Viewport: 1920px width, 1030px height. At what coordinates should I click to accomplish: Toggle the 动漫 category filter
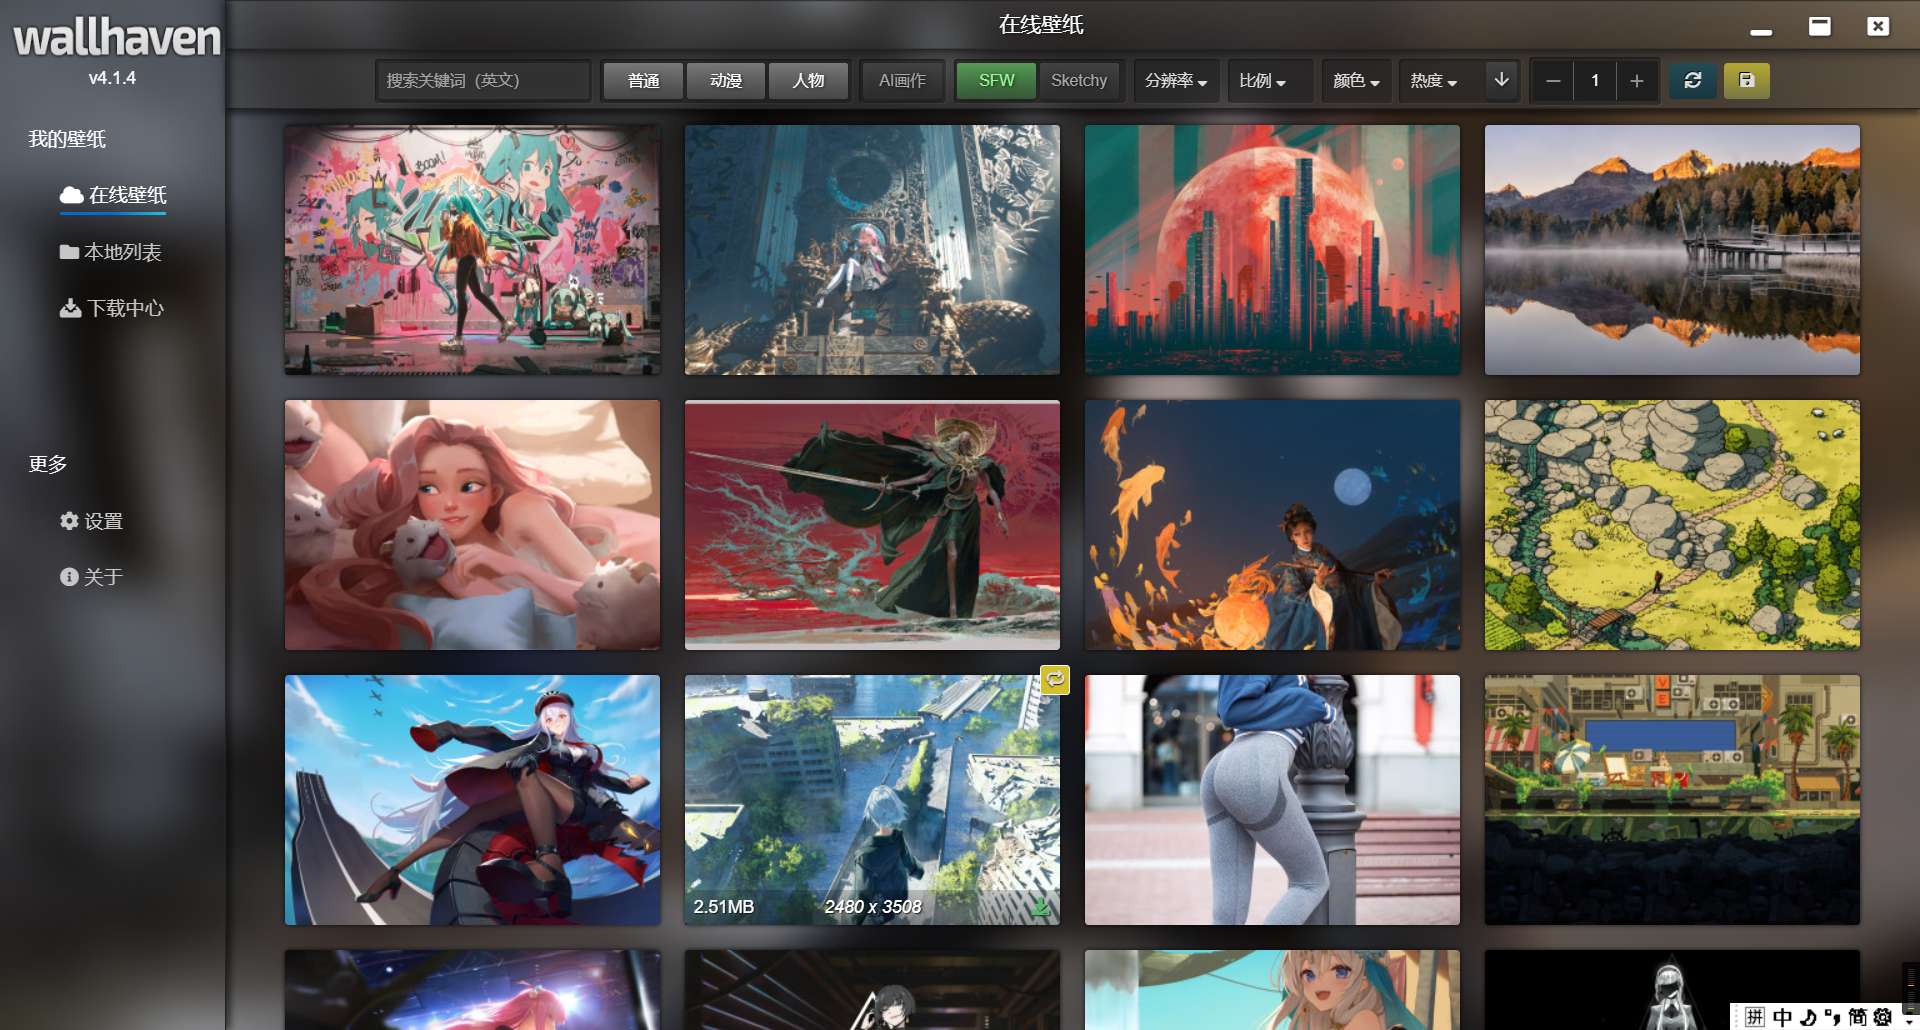(726, 80)
